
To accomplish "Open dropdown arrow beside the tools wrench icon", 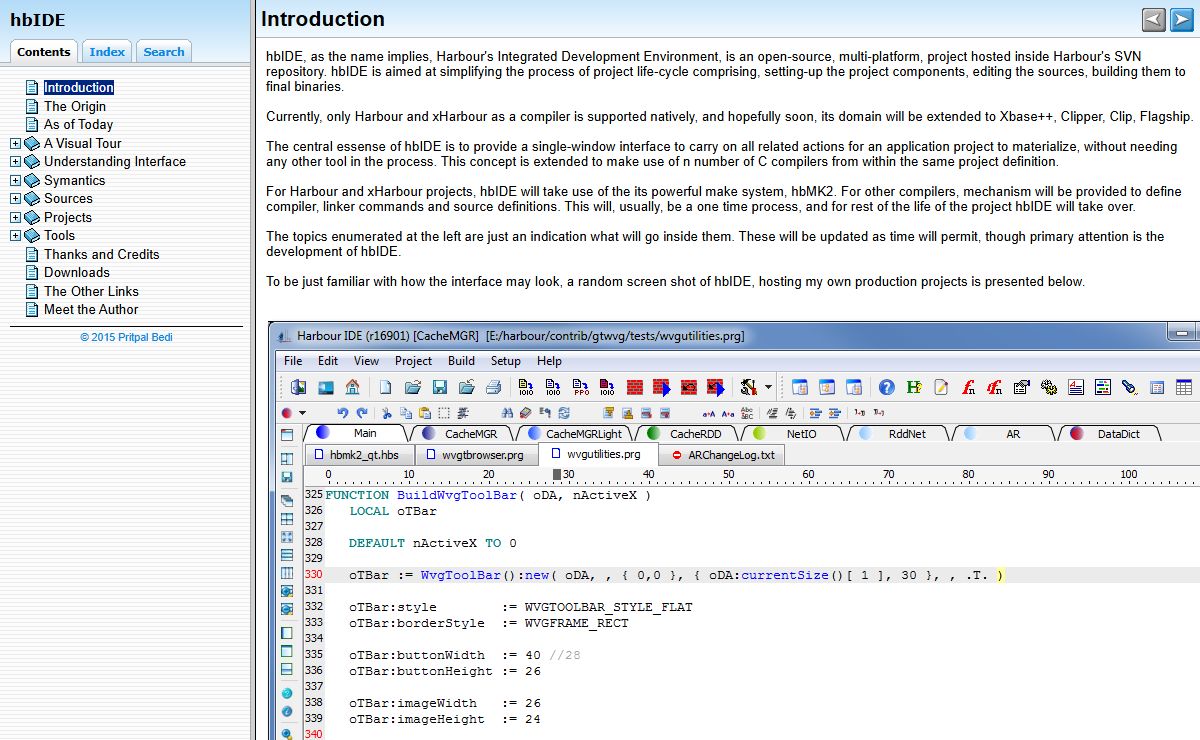I will coord(768,387).
